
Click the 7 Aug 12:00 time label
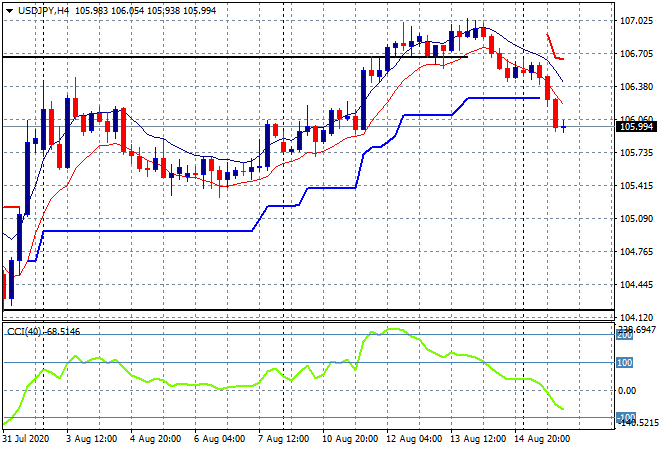(283, 439)
